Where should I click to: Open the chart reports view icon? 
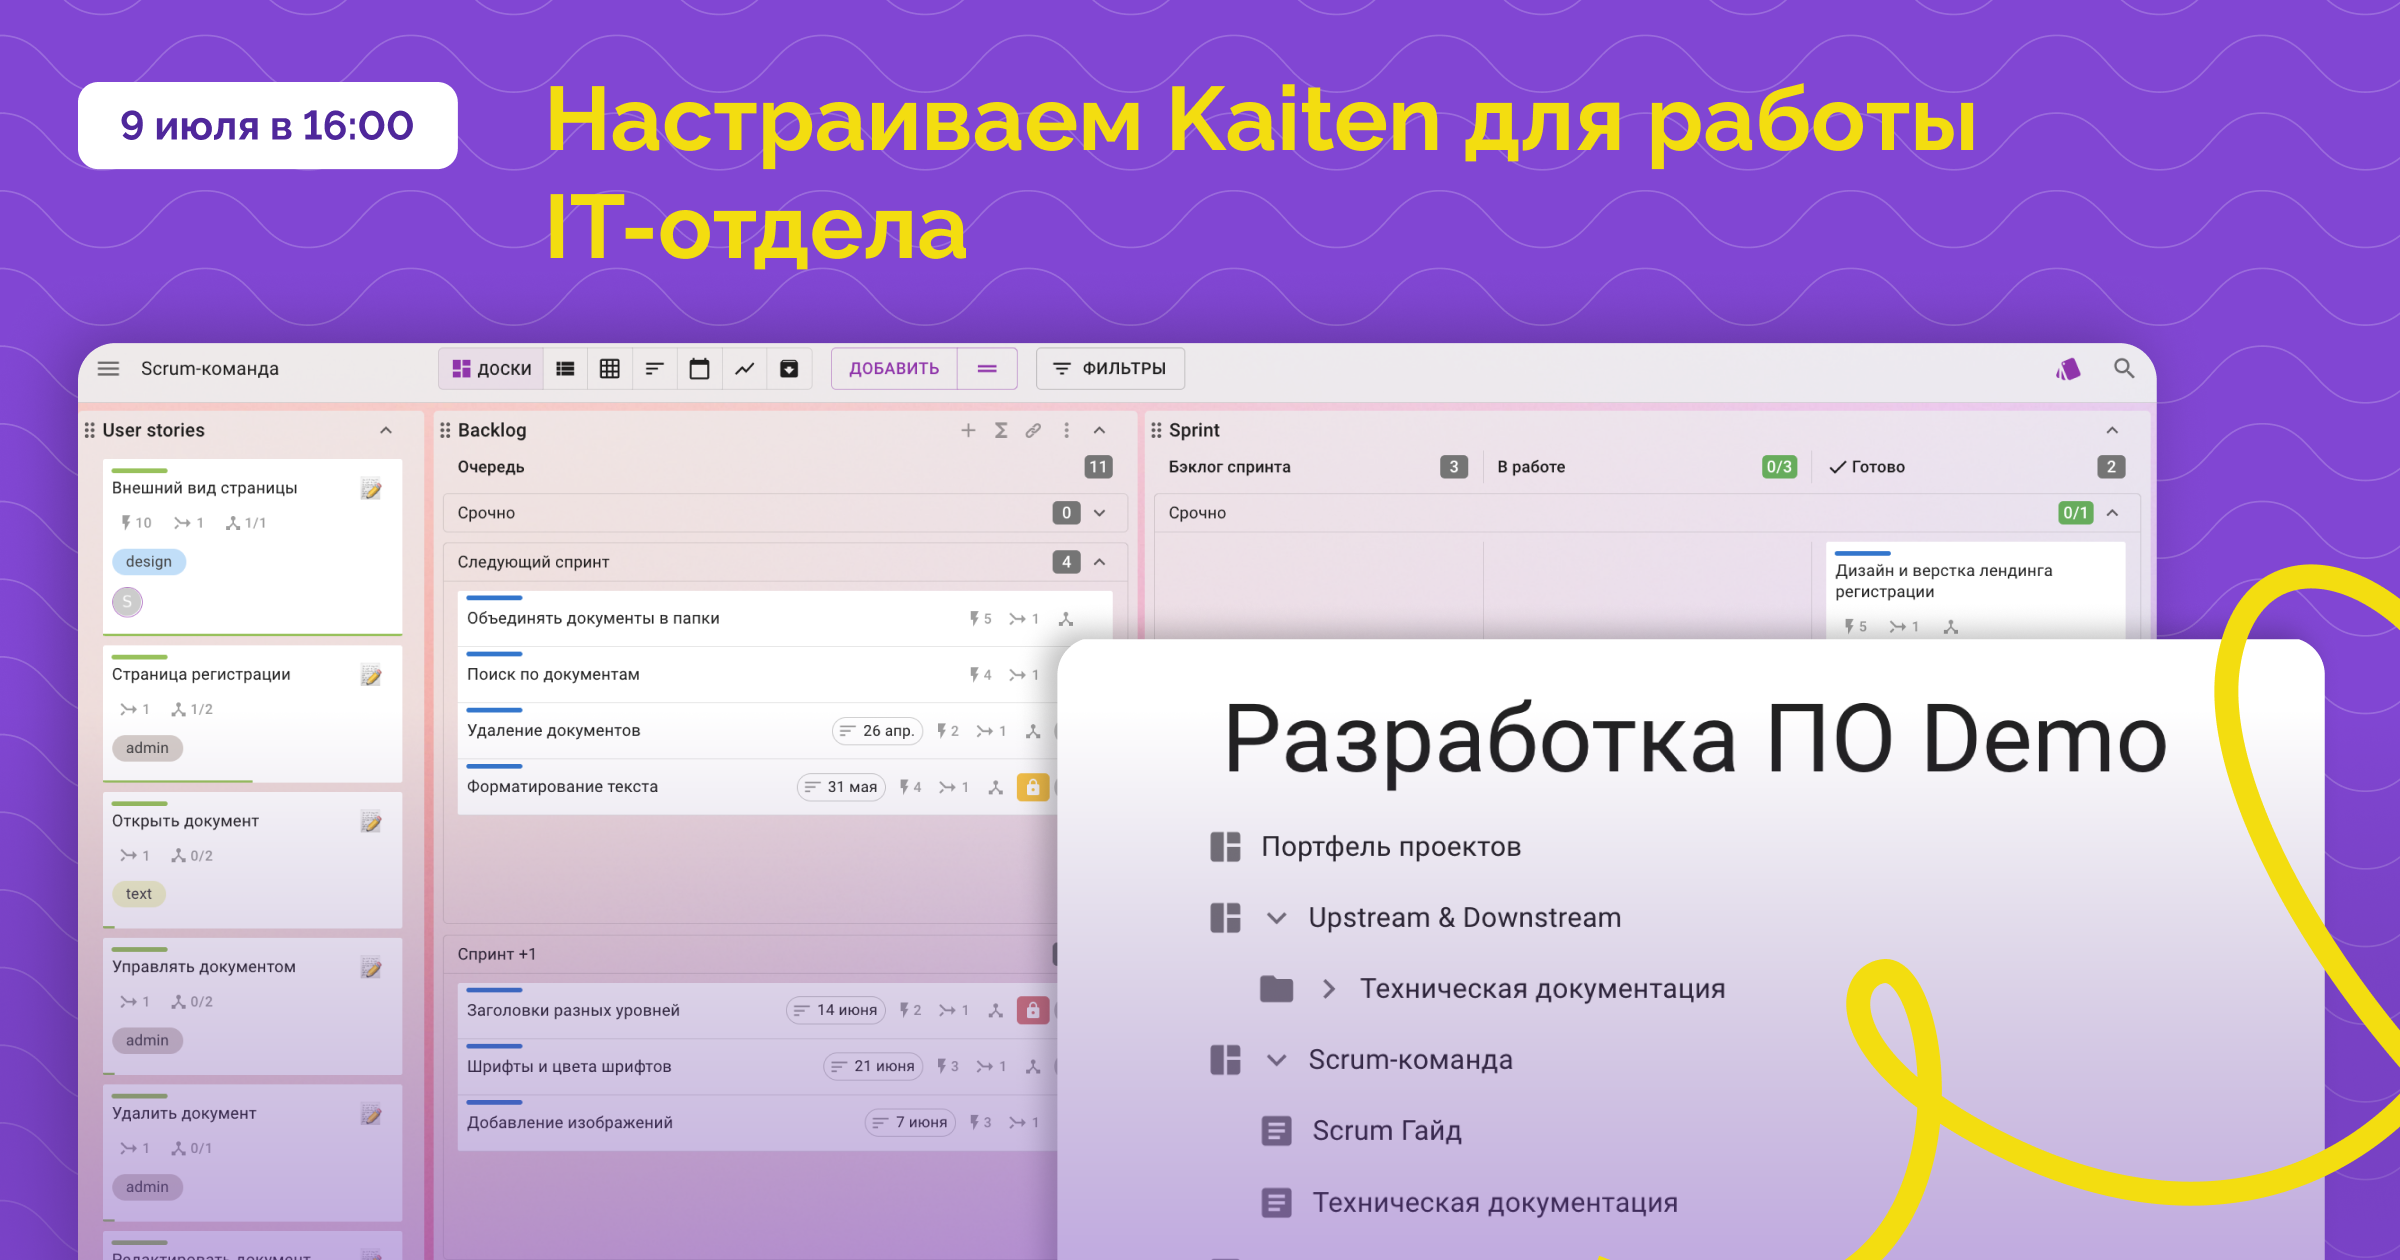[745, 369]
